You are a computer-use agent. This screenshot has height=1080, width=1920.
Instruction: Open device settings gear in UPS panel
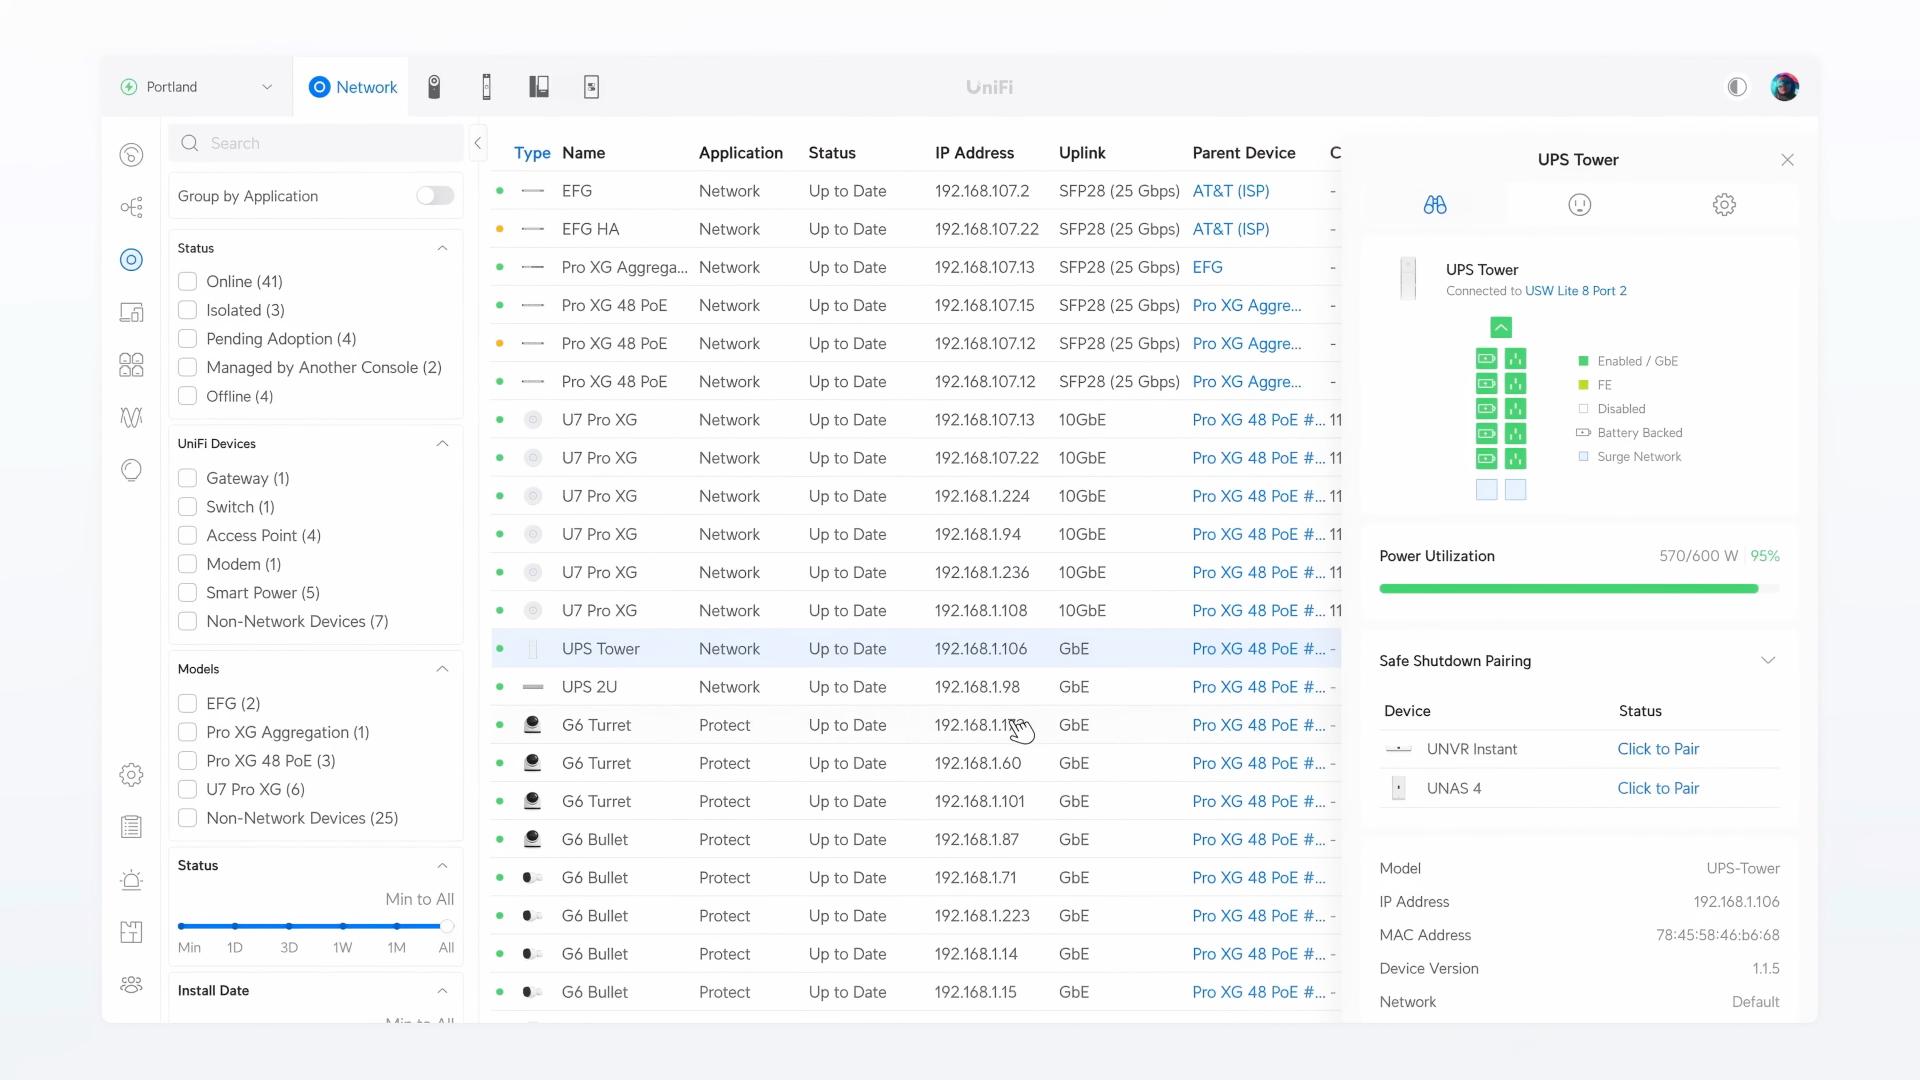click(1723, 205)
